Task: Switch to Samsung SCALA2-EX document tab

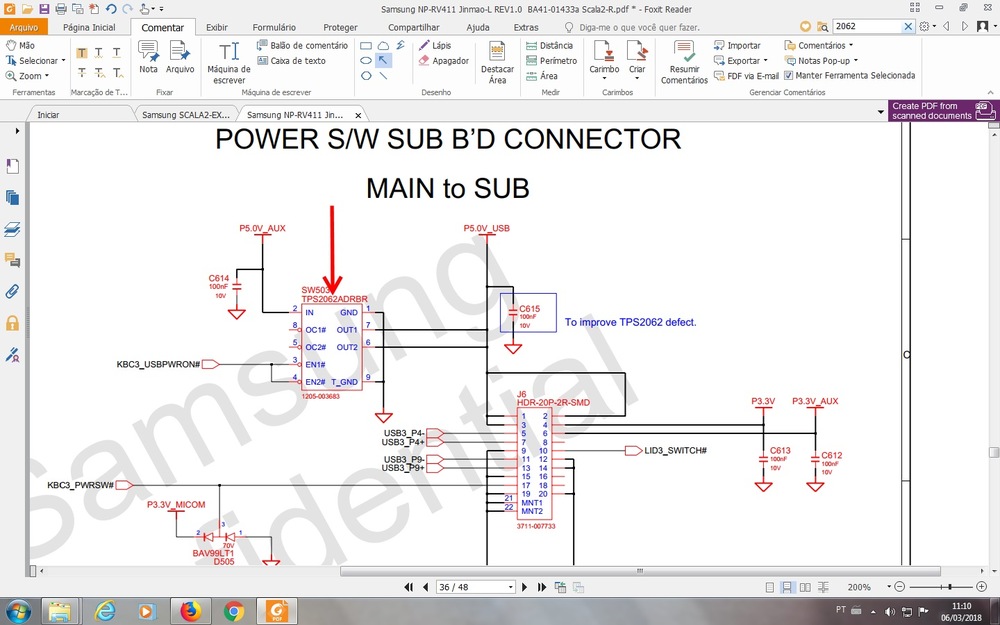Action: [x=185, y=115]
